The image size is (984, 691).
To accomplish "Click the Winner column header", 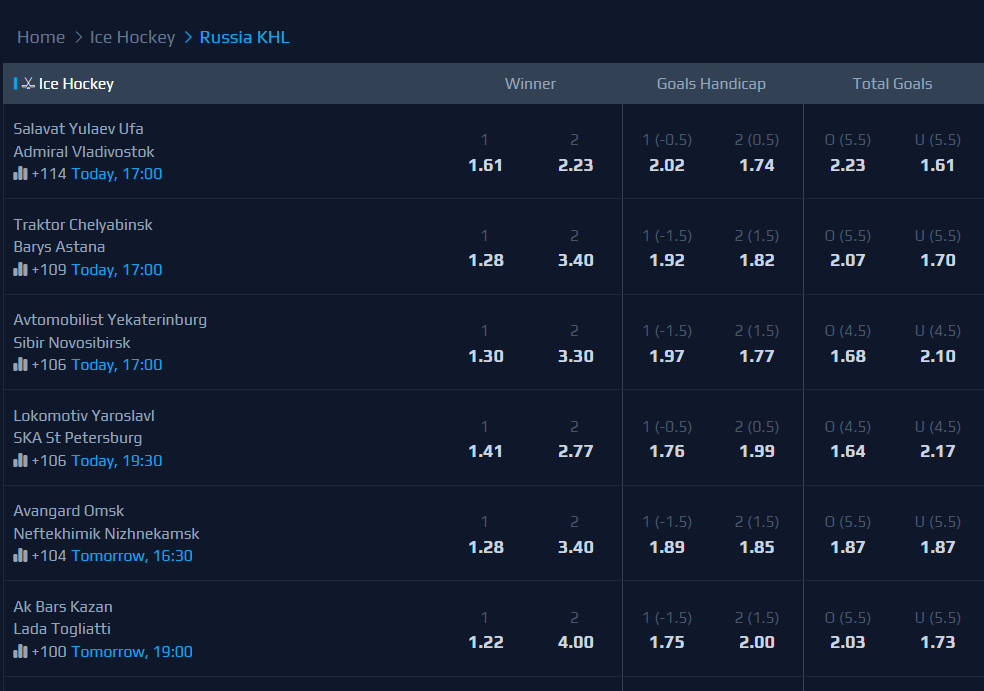I will point(530,83).
